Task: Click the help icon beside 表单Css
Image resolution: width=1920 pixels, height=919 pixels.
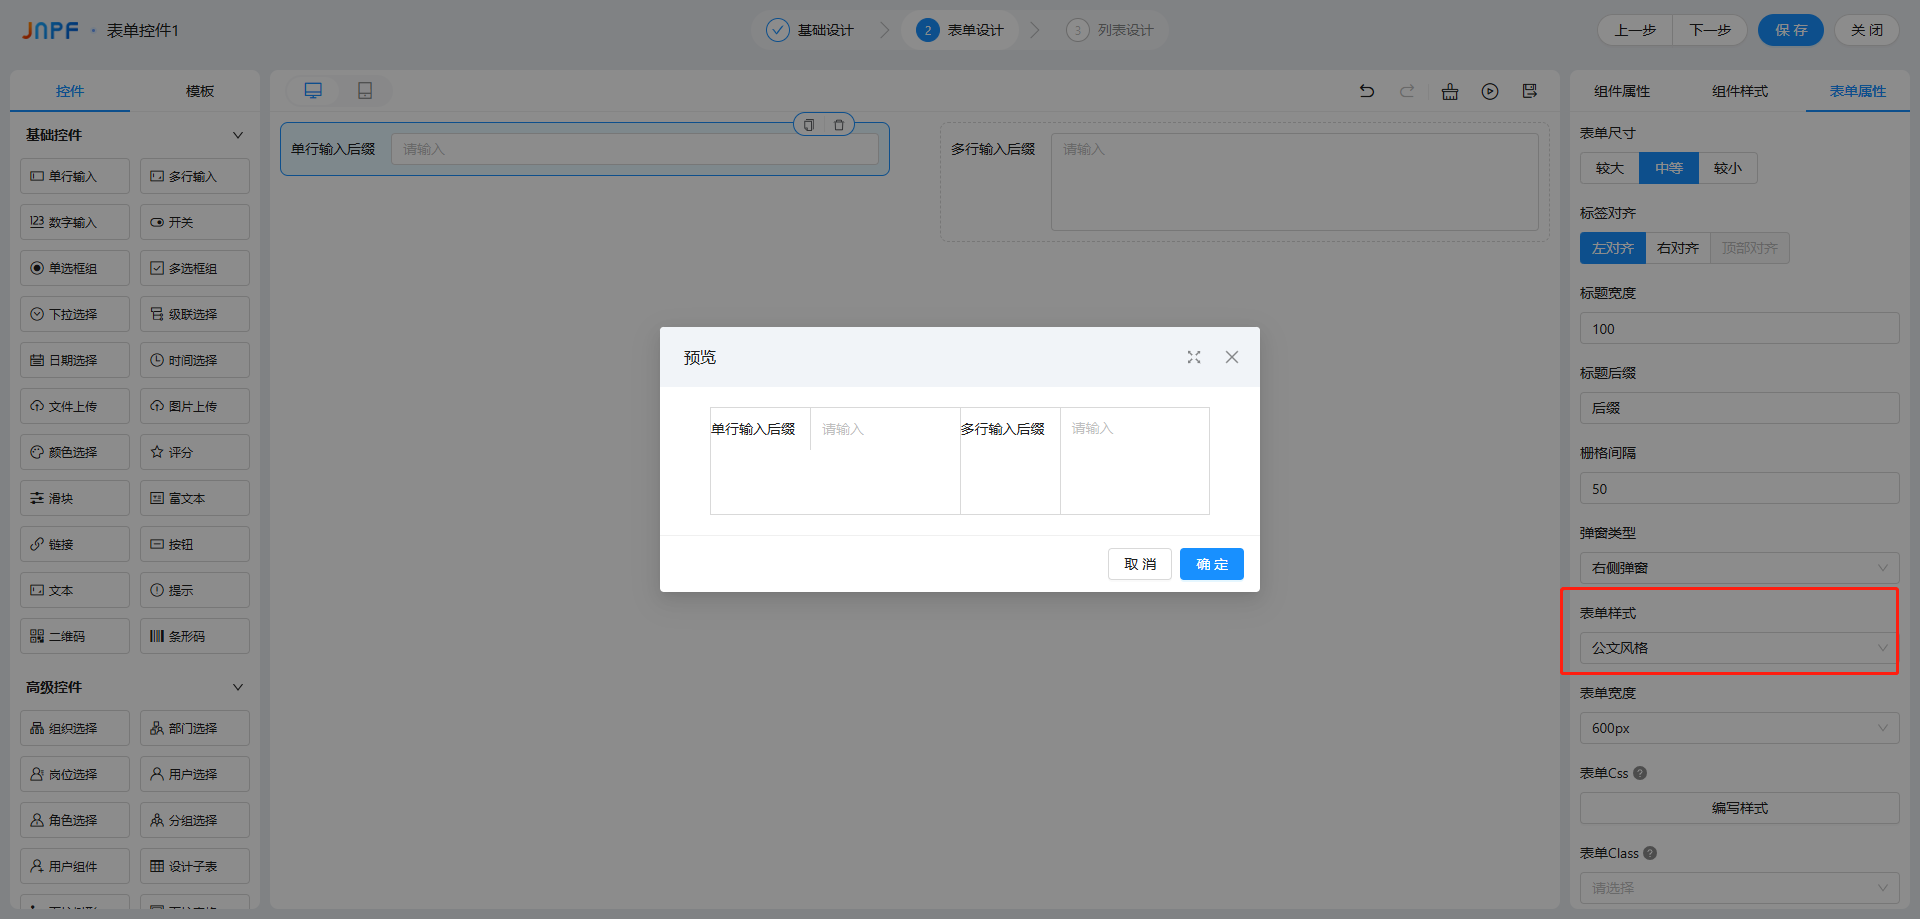Action: pyautogui.click(x=1640, y=773)
